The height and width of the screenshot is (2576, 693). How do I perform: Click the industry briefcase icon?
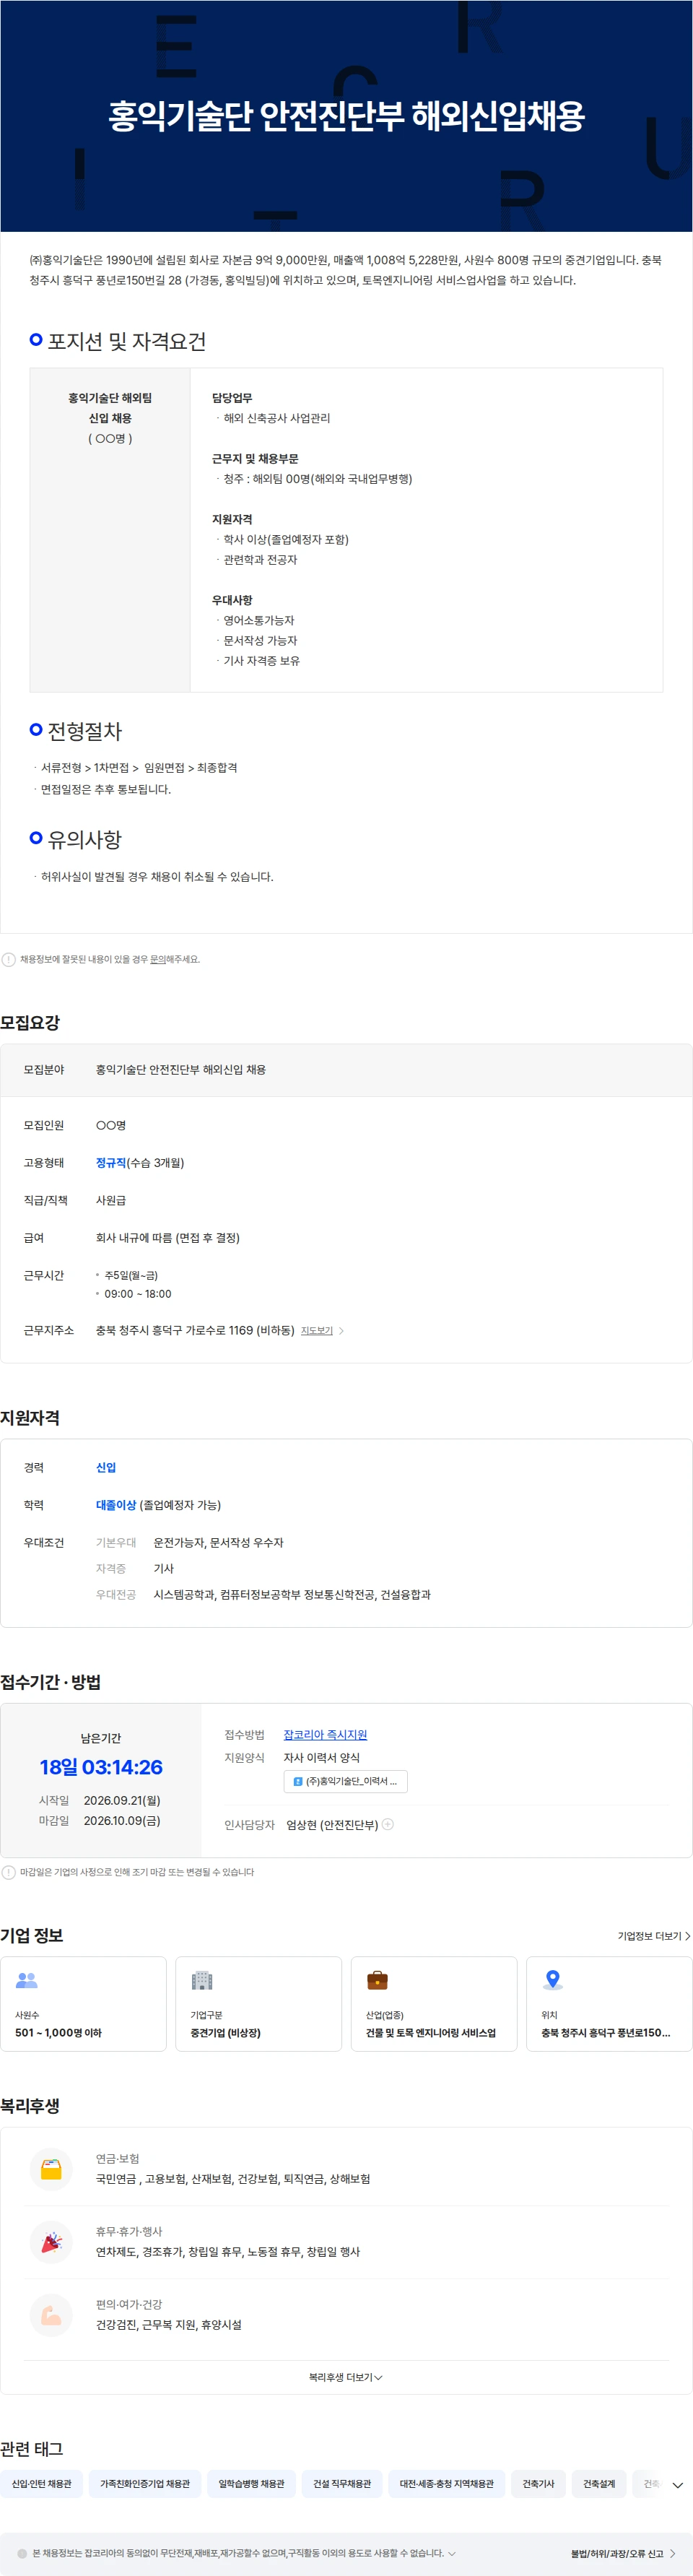pos(377,1979)
